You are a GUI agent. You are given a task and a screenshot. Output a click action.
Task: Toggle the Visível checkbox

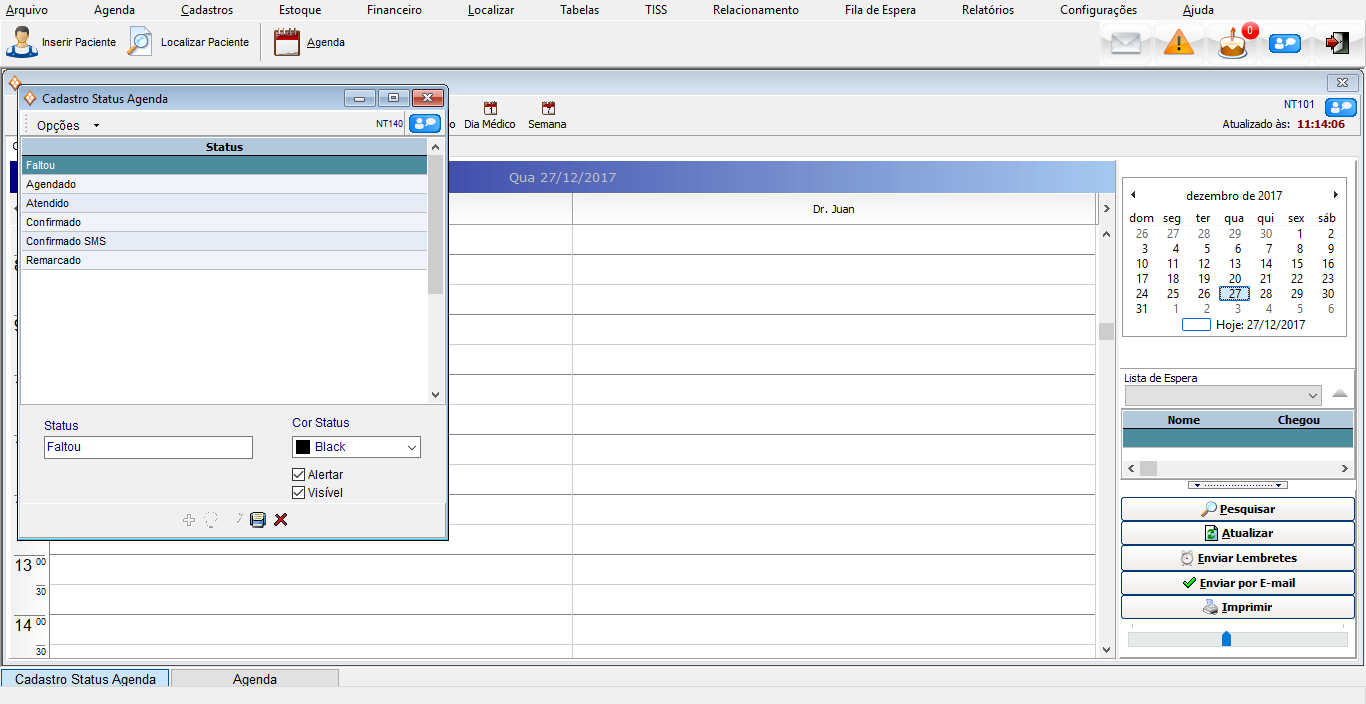click(x=299, y=493)
